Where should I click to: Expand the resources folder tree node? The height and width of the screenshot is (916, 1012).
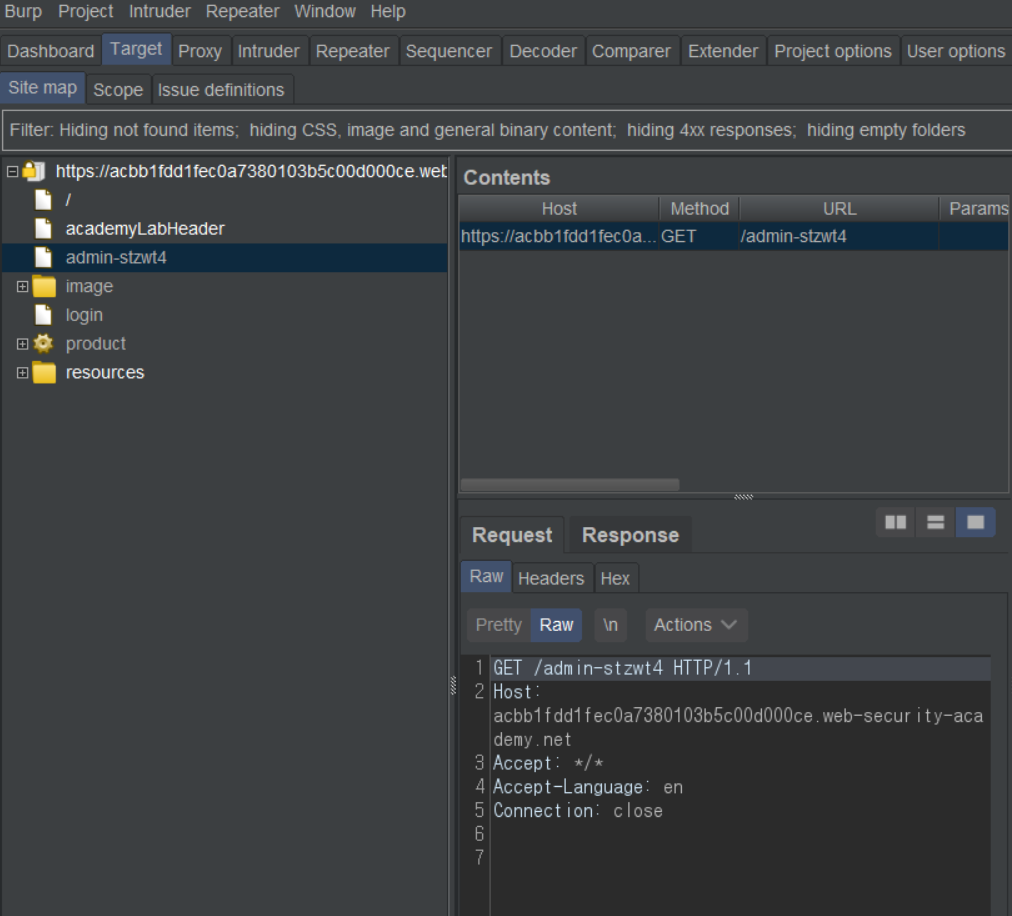(x=22, y=372)
